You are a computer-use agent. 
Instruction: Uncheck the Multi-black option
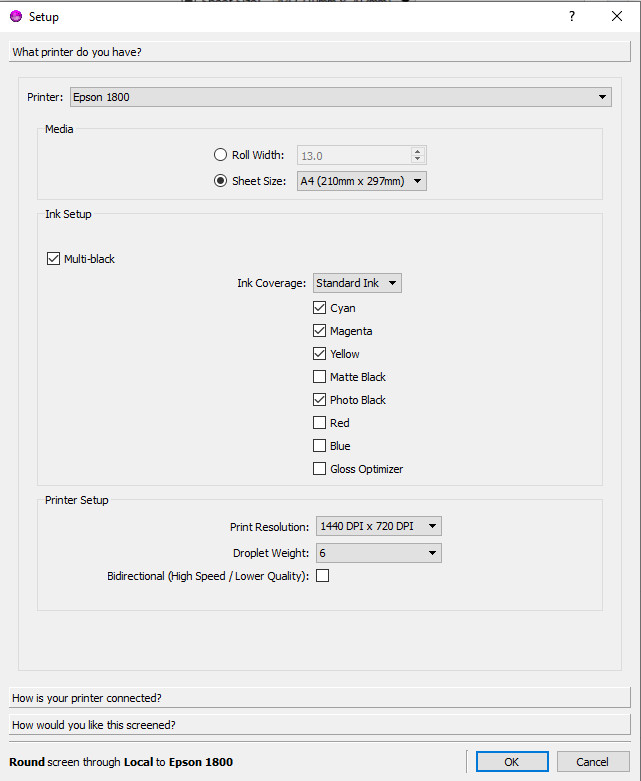click(x=54, y=259)
